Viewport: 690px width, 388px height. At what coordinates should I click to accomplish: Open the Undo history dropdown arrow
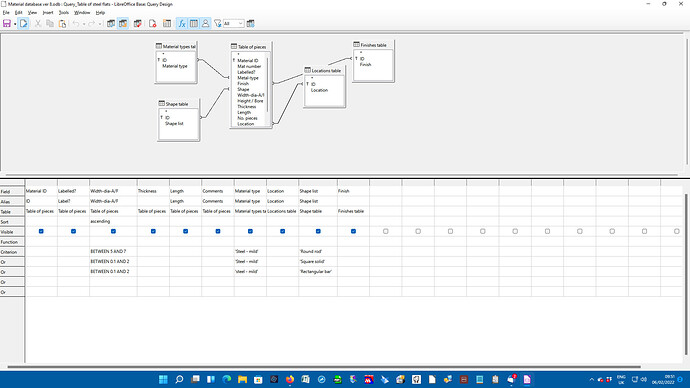pos(84,24)
